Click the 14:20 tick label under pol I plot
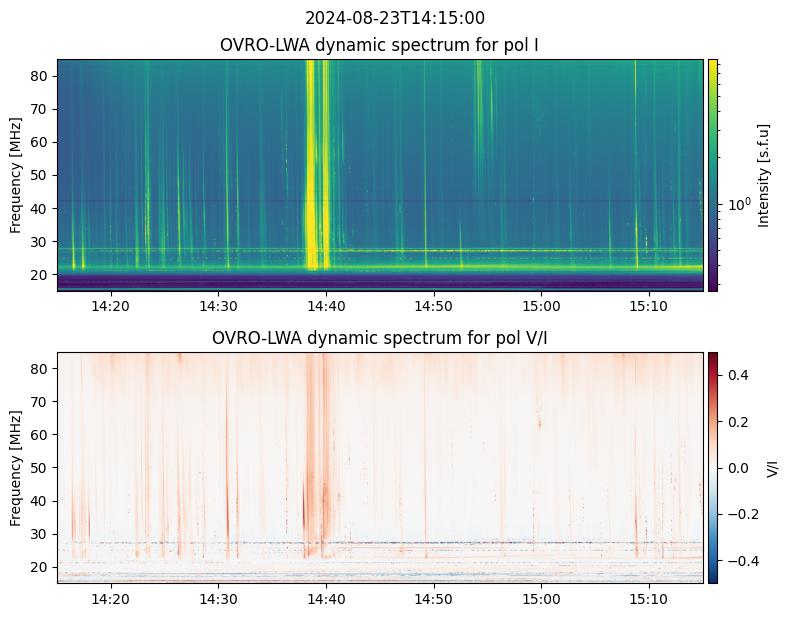 [111, 306]
